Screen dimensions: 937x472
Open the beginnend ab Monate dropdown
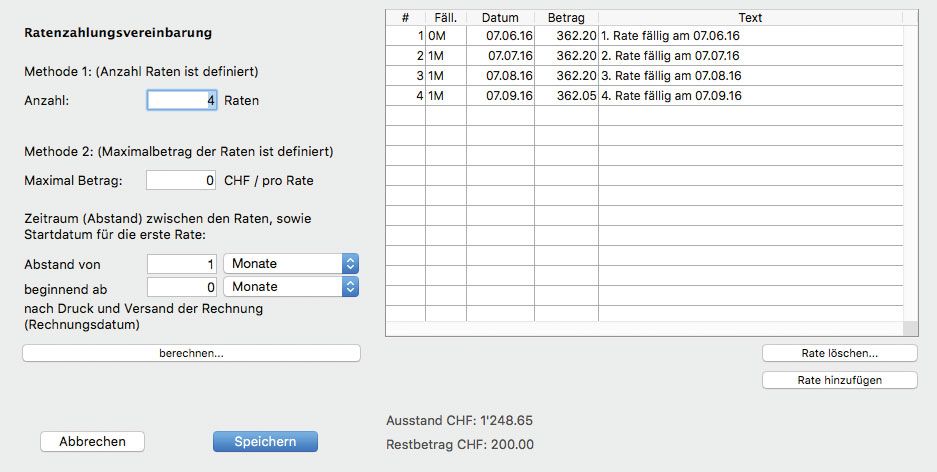point(290,287)
